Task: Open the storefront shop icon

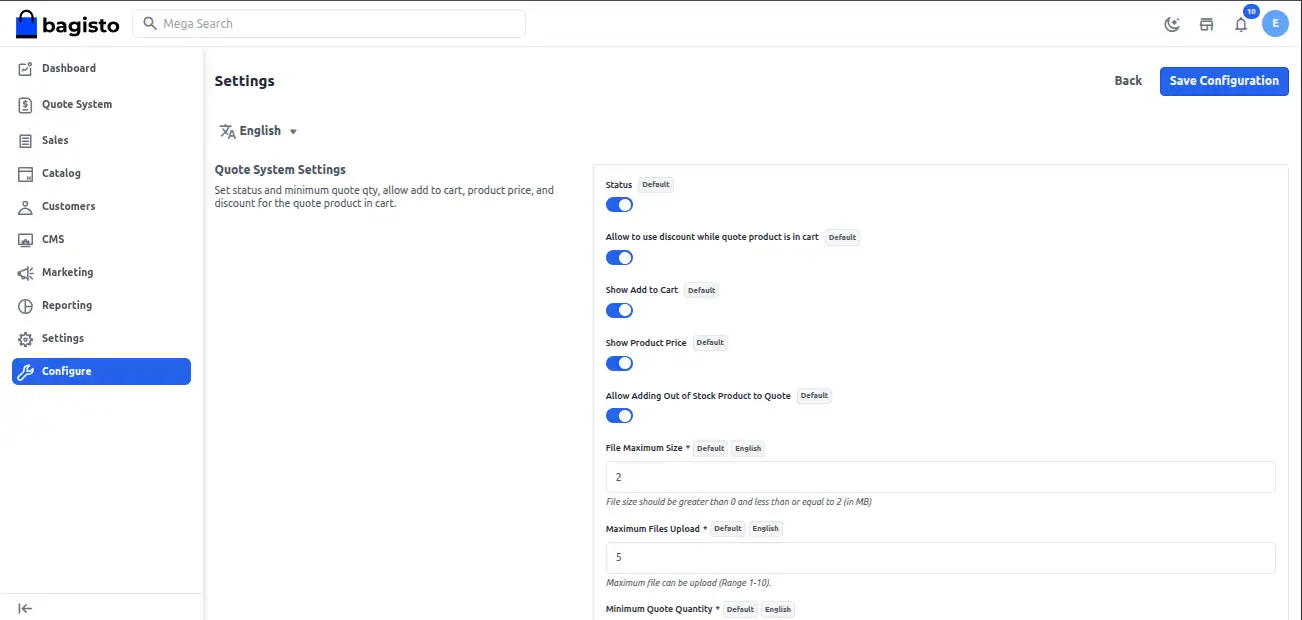Action: 1206,24
